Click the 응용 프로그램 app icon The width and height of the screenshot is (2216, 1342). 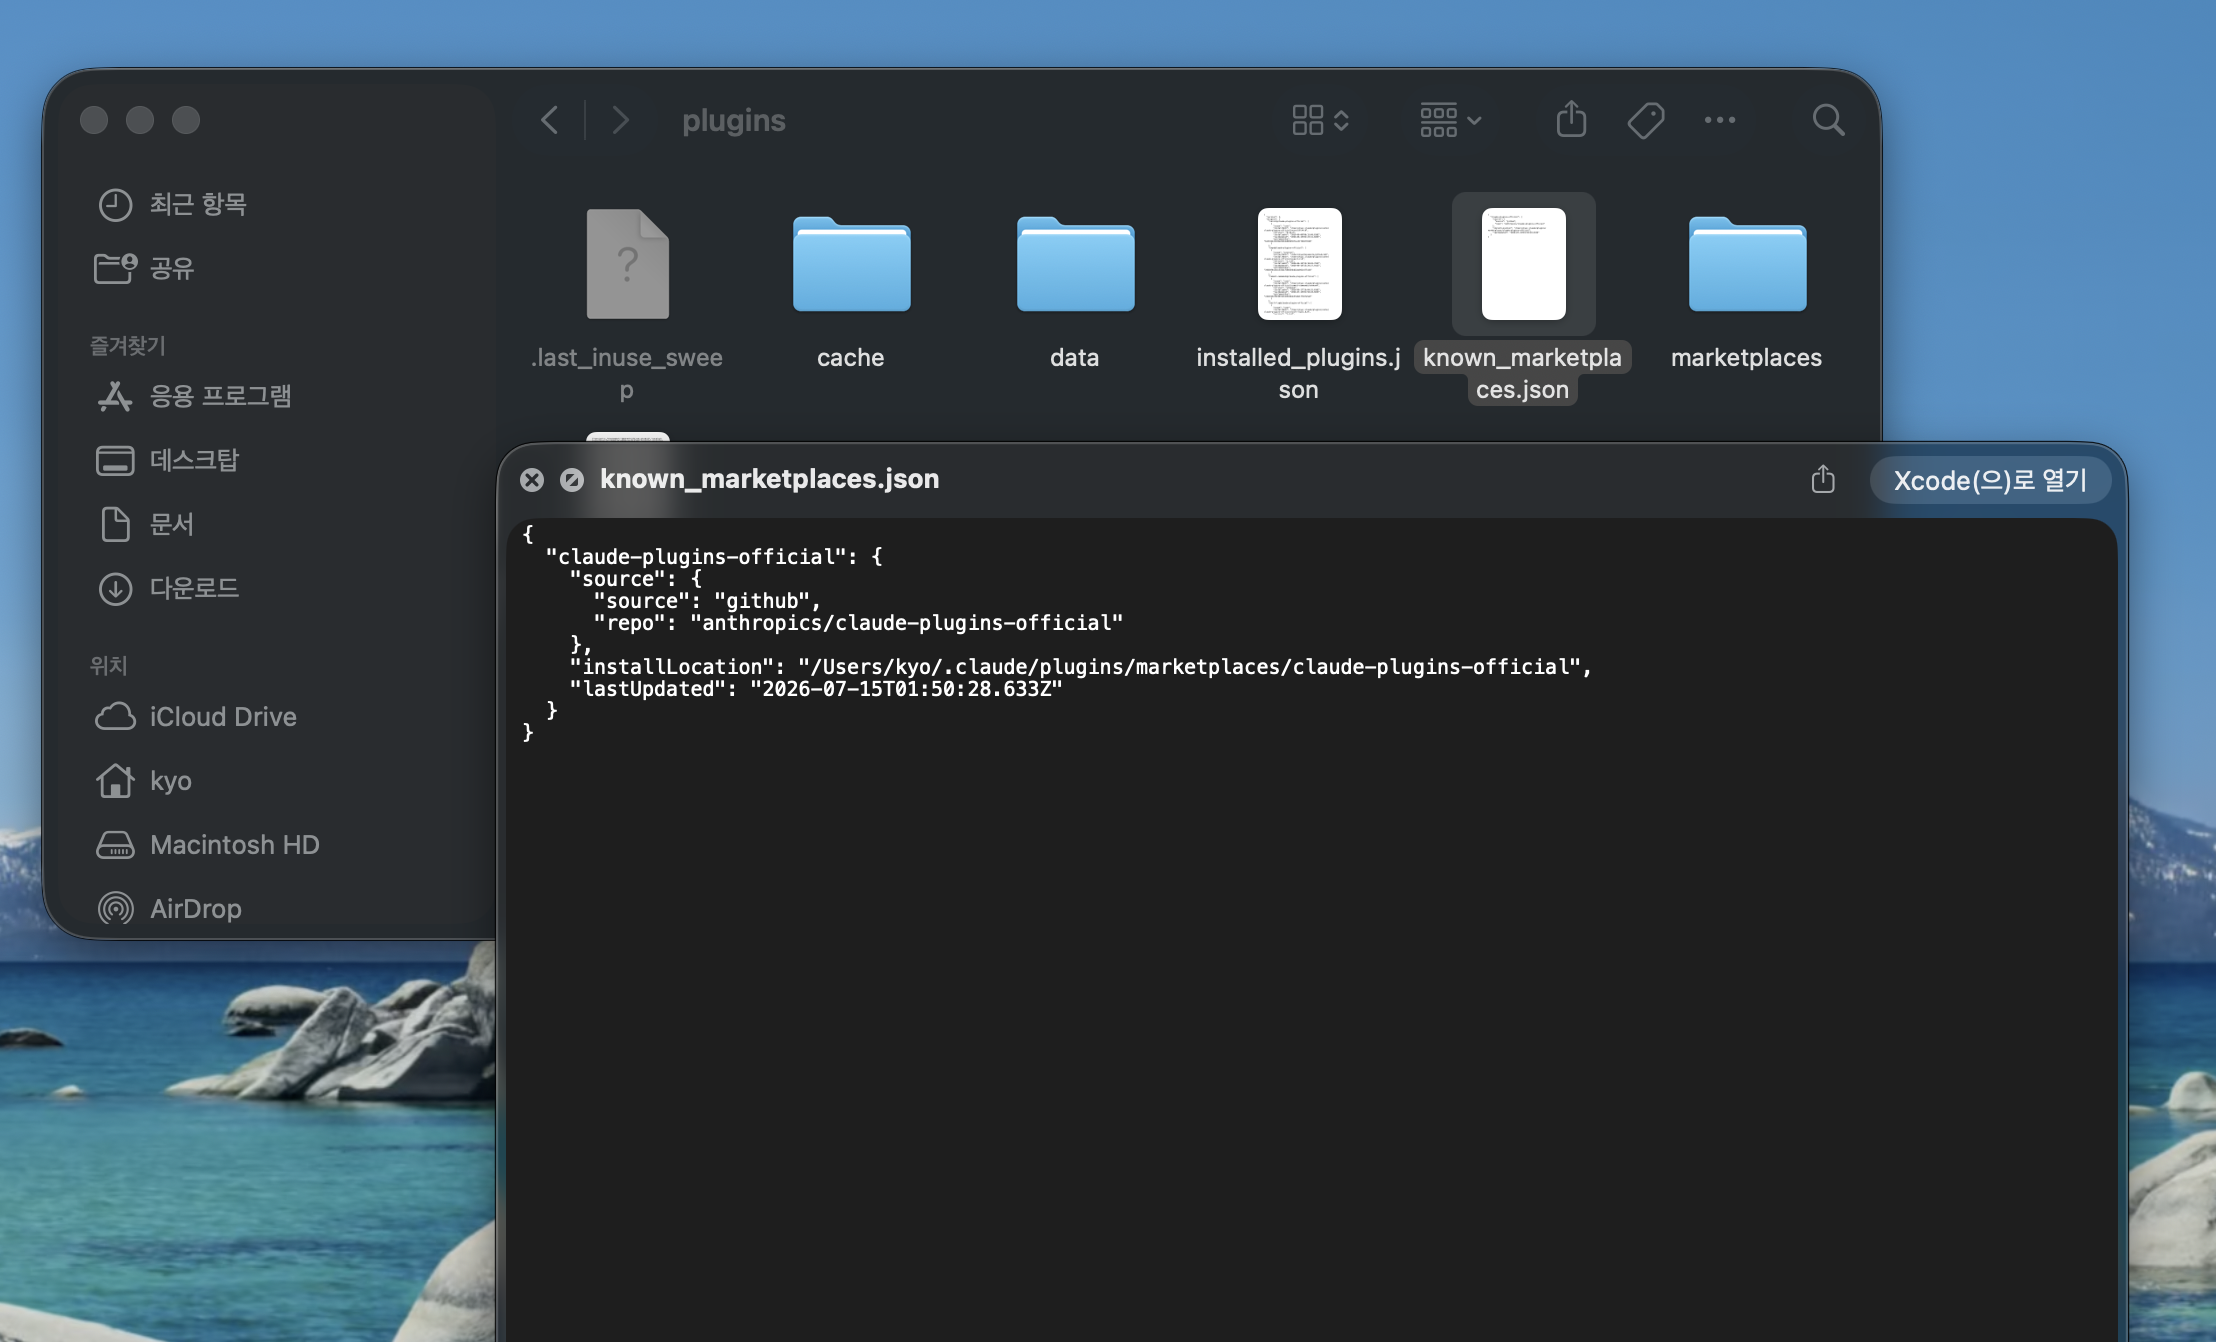click(115, 396)
